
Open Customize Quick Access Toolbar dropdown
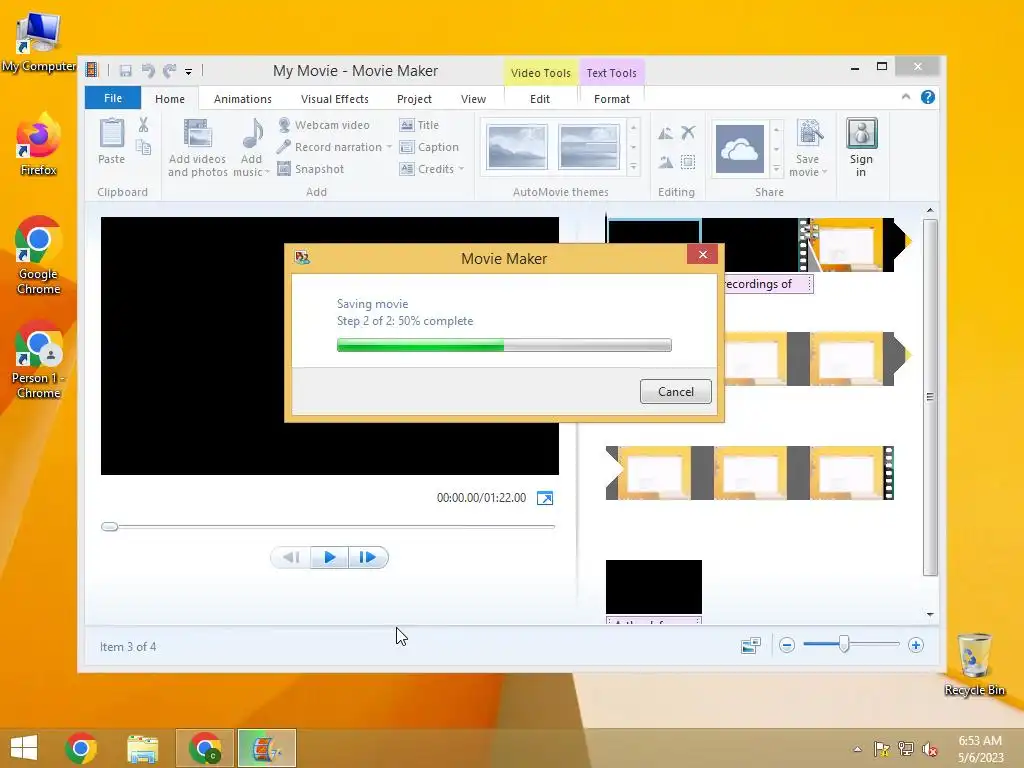pos(188,71)
